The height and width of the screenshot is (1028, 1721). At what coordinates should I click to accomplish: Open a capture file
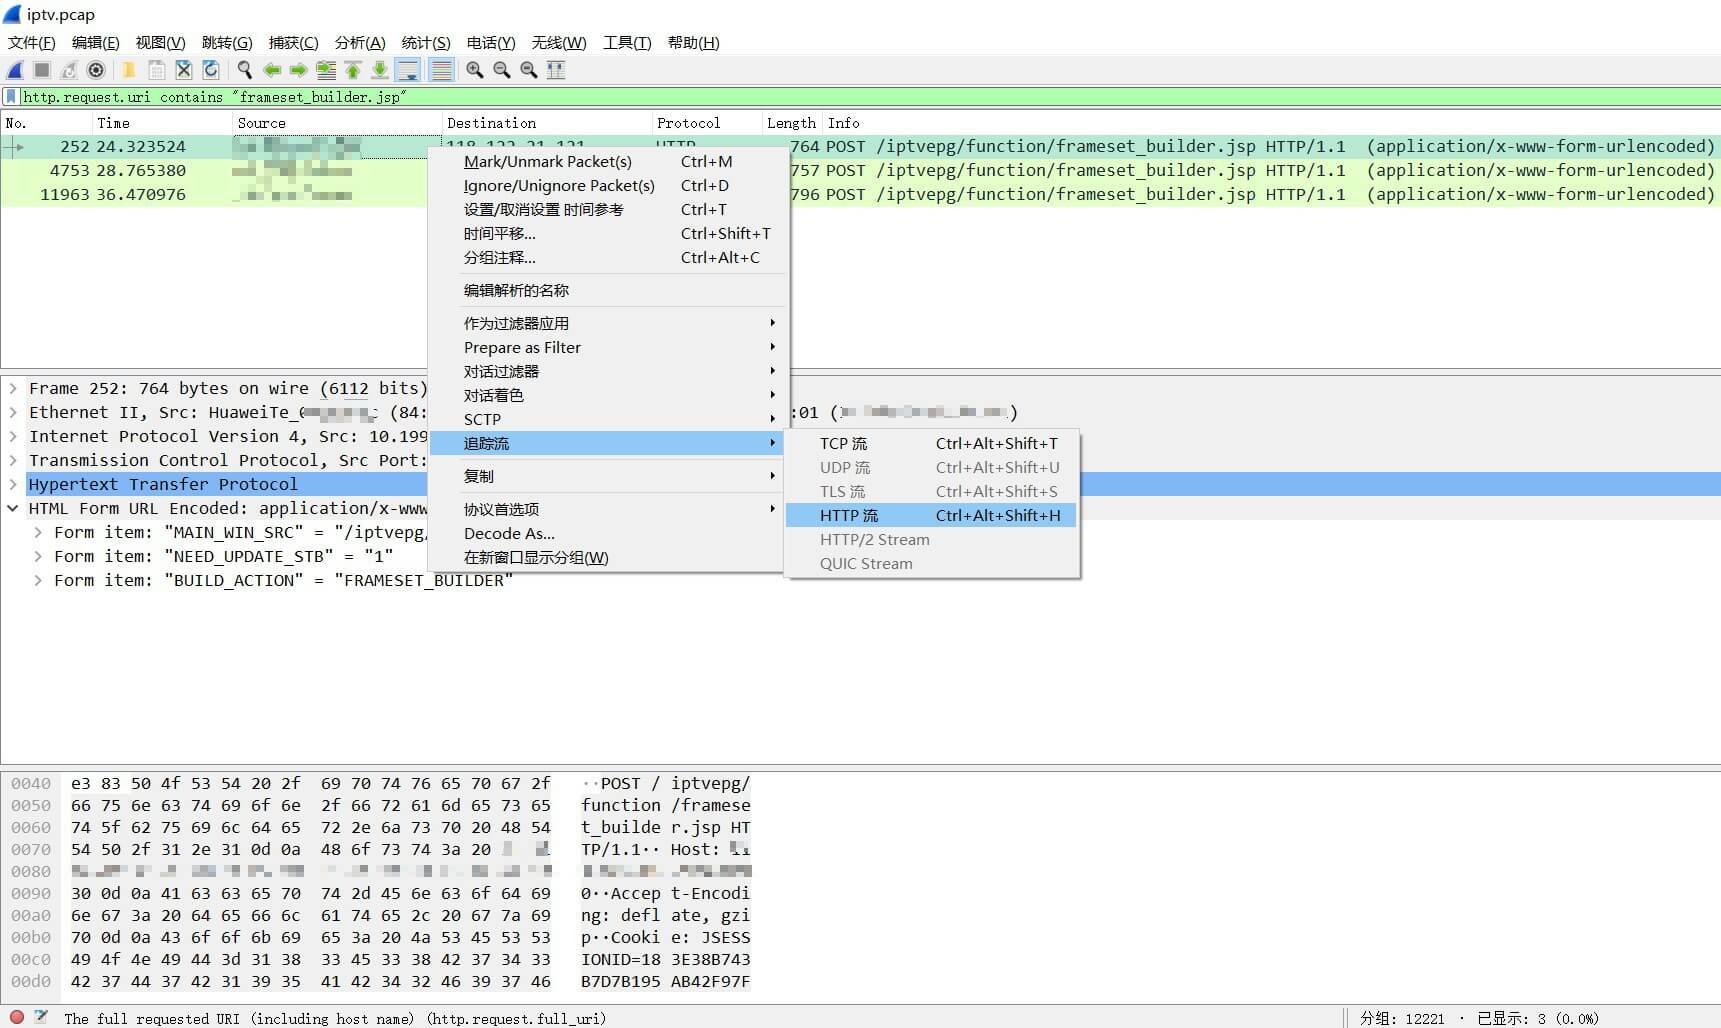tap(128, 70)
